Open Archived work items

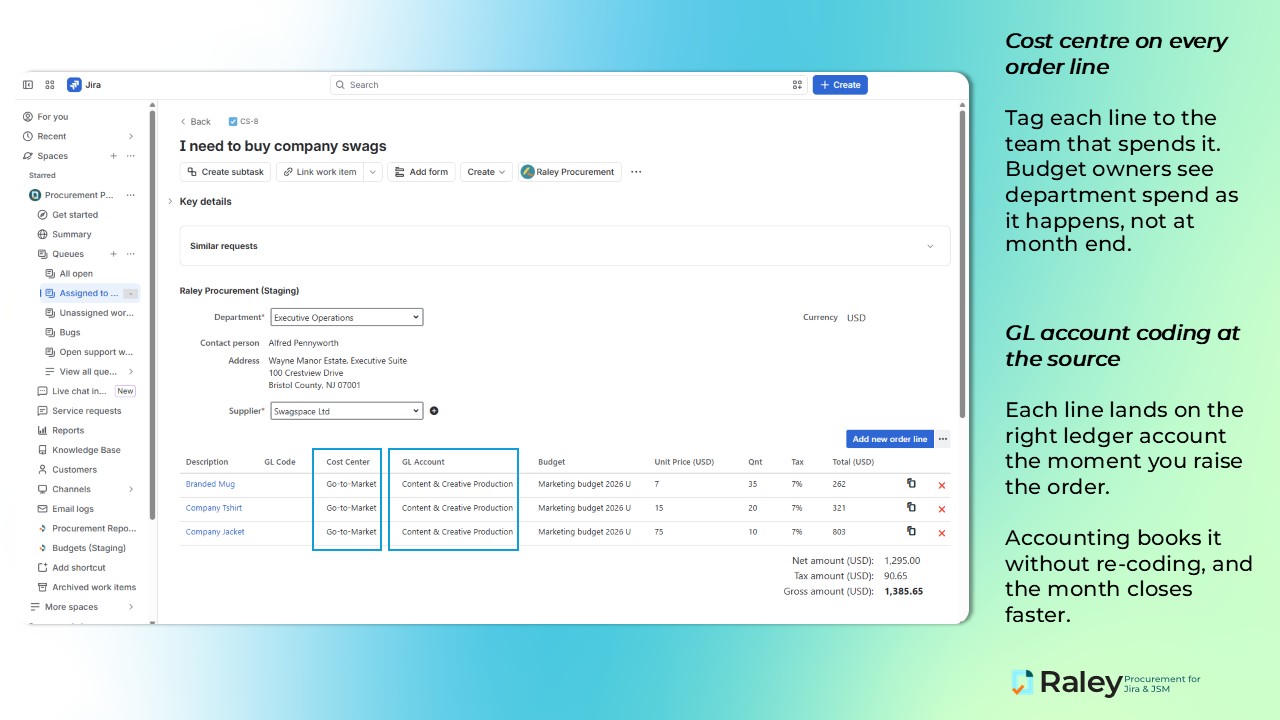94,587
